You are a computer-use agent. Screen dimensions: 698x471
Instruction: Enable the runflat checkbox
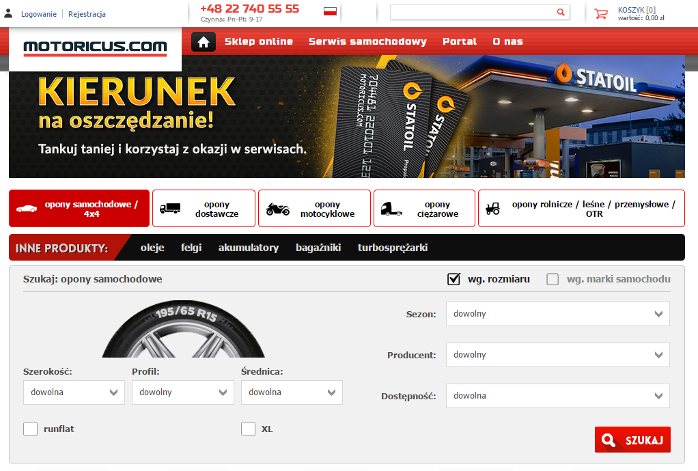31,429
